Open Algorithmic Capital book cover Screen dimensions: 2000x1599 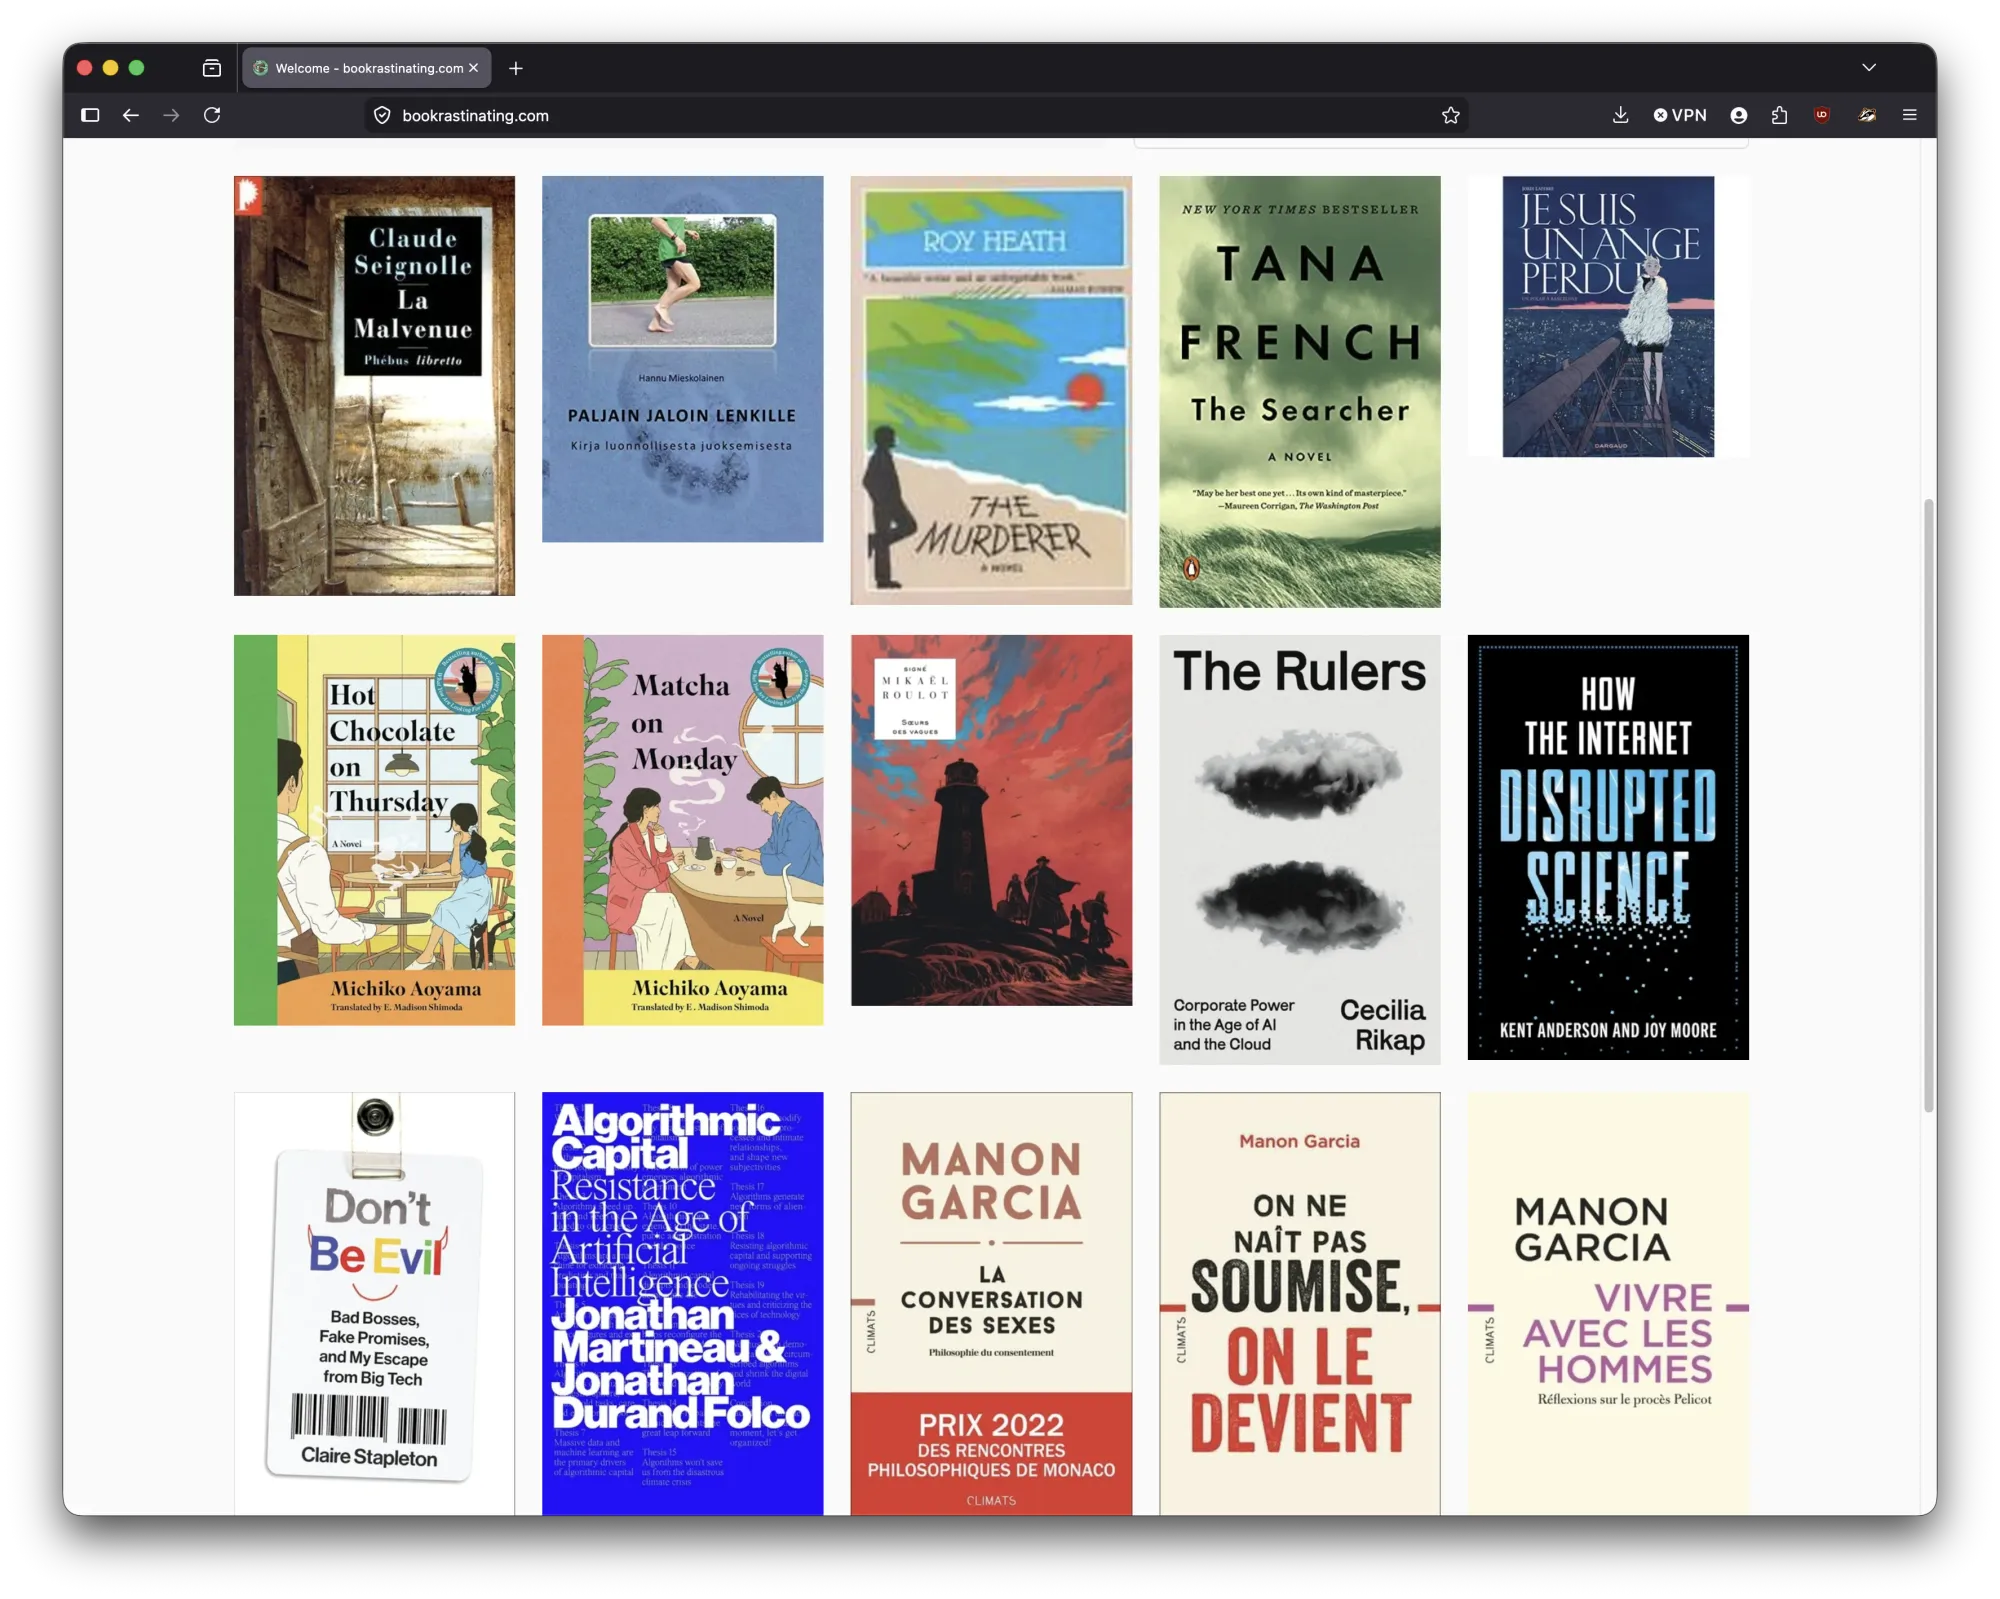click(x=683, y=1303)
